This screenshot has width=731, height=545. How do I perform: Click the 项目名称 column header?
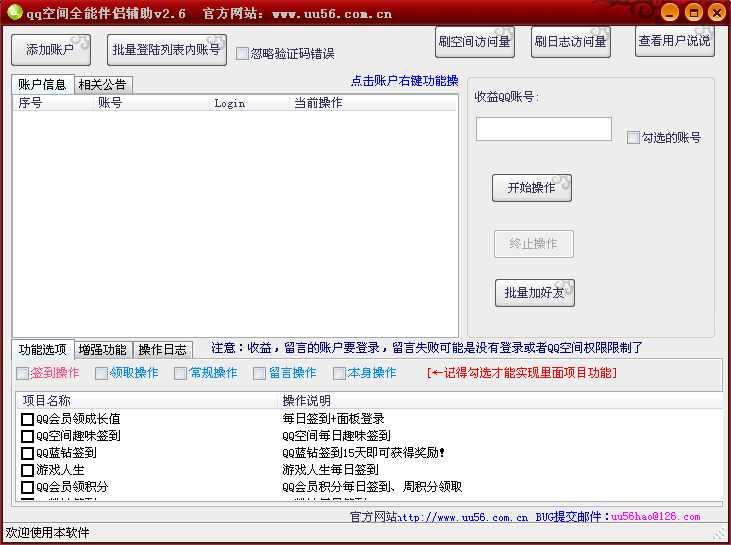(147, 400)
